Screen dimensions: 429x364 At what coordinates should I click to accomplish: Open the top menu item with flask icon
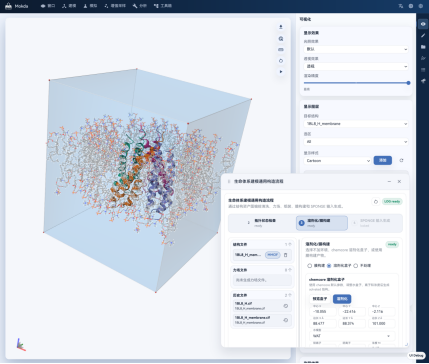[x=90, y=6]
